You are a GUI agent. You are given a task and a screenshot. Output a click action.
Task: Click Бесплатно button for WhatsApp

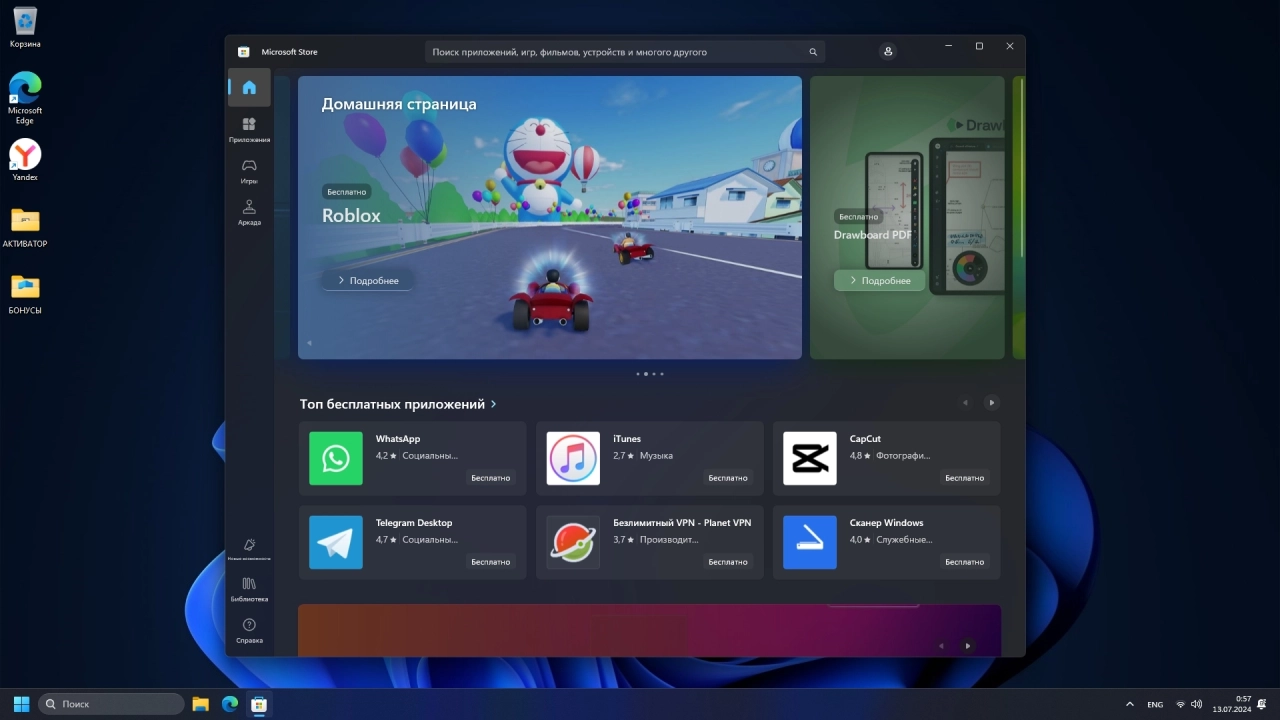[x=490, y=478]
